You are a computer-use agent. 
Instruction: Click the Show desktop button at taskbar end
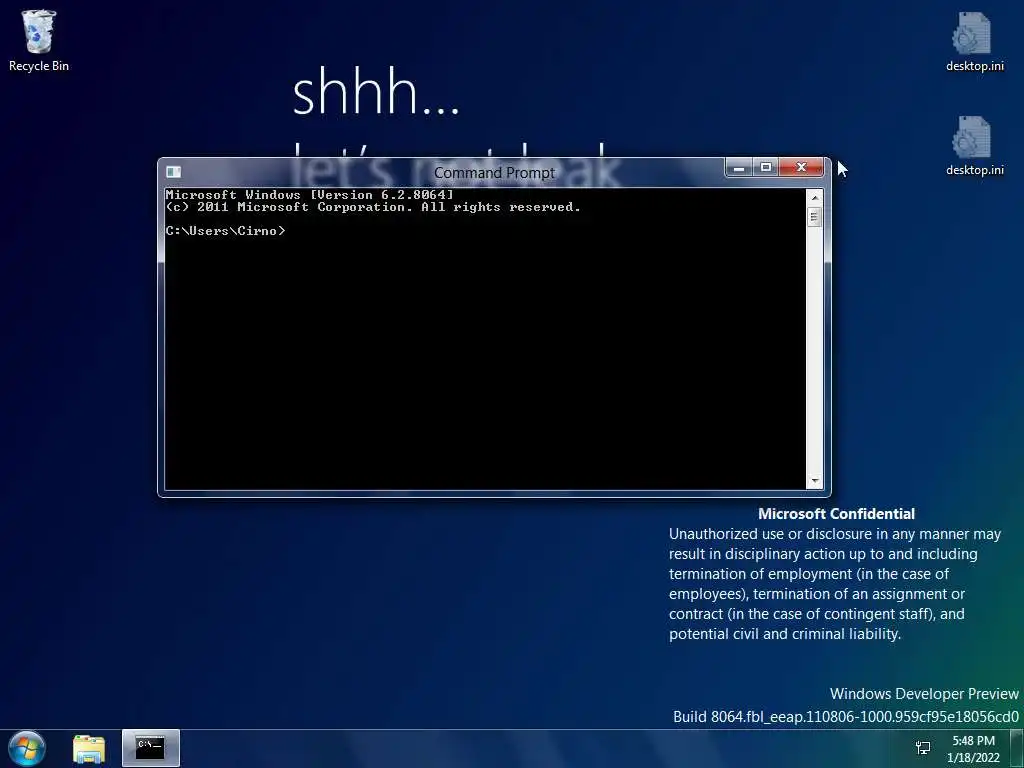(x=1017, y=748)
